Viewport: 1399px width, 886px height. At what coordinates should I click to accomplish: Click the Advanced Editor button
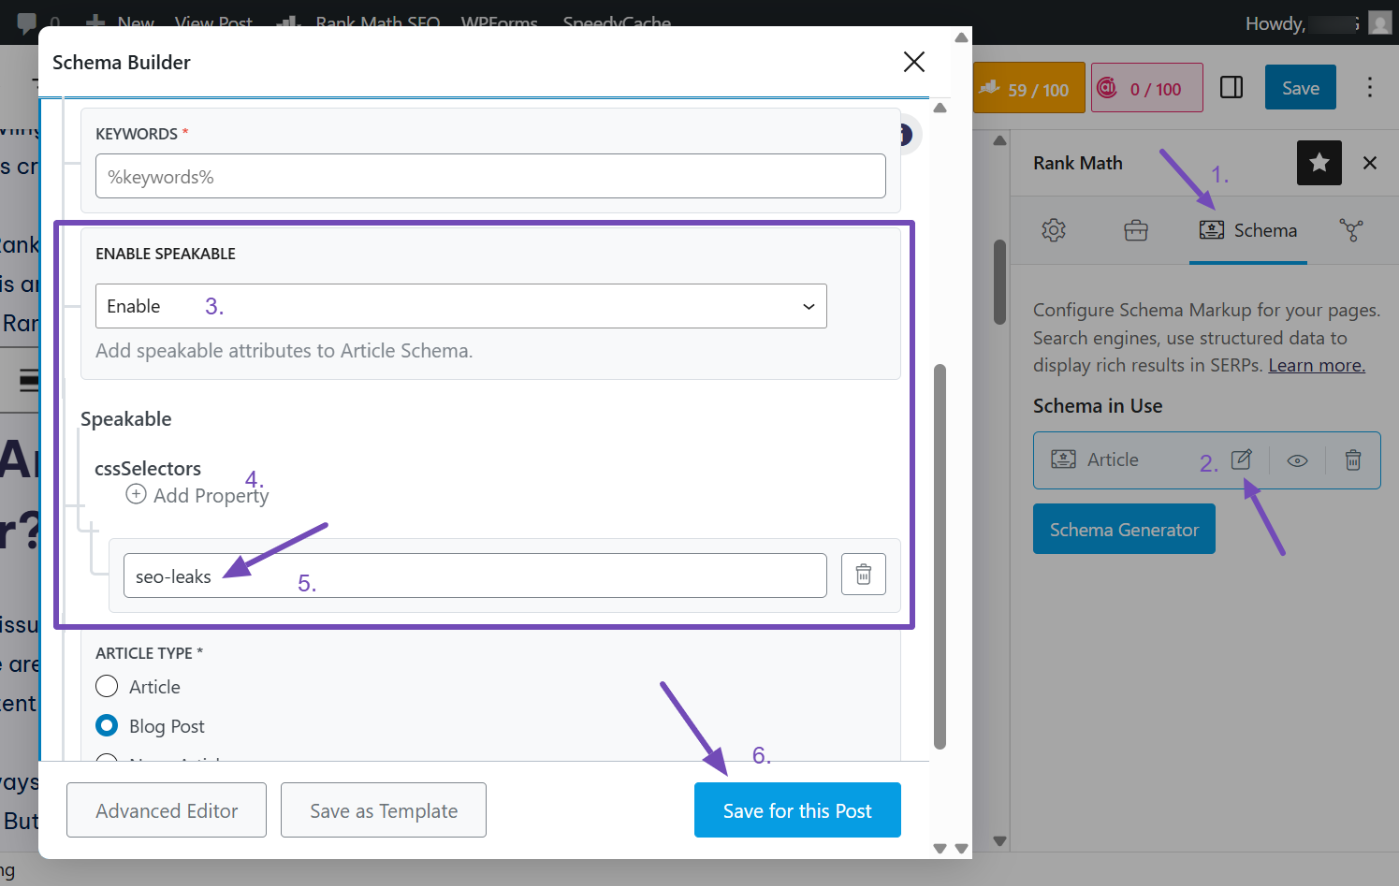tap(166, 810)
